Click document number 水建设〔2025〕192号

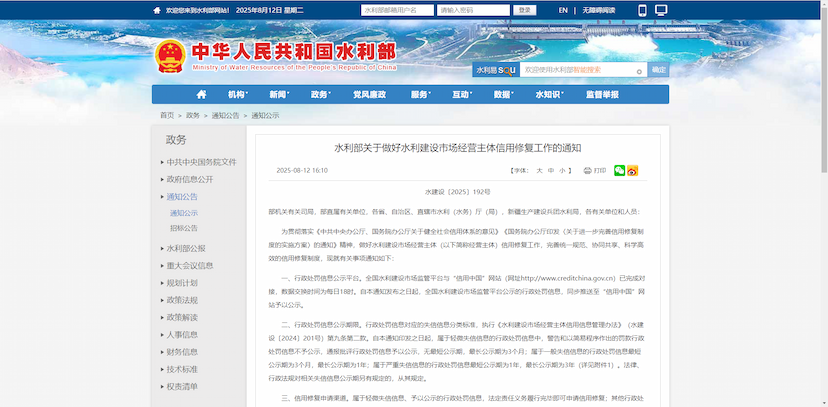[457, 192]
